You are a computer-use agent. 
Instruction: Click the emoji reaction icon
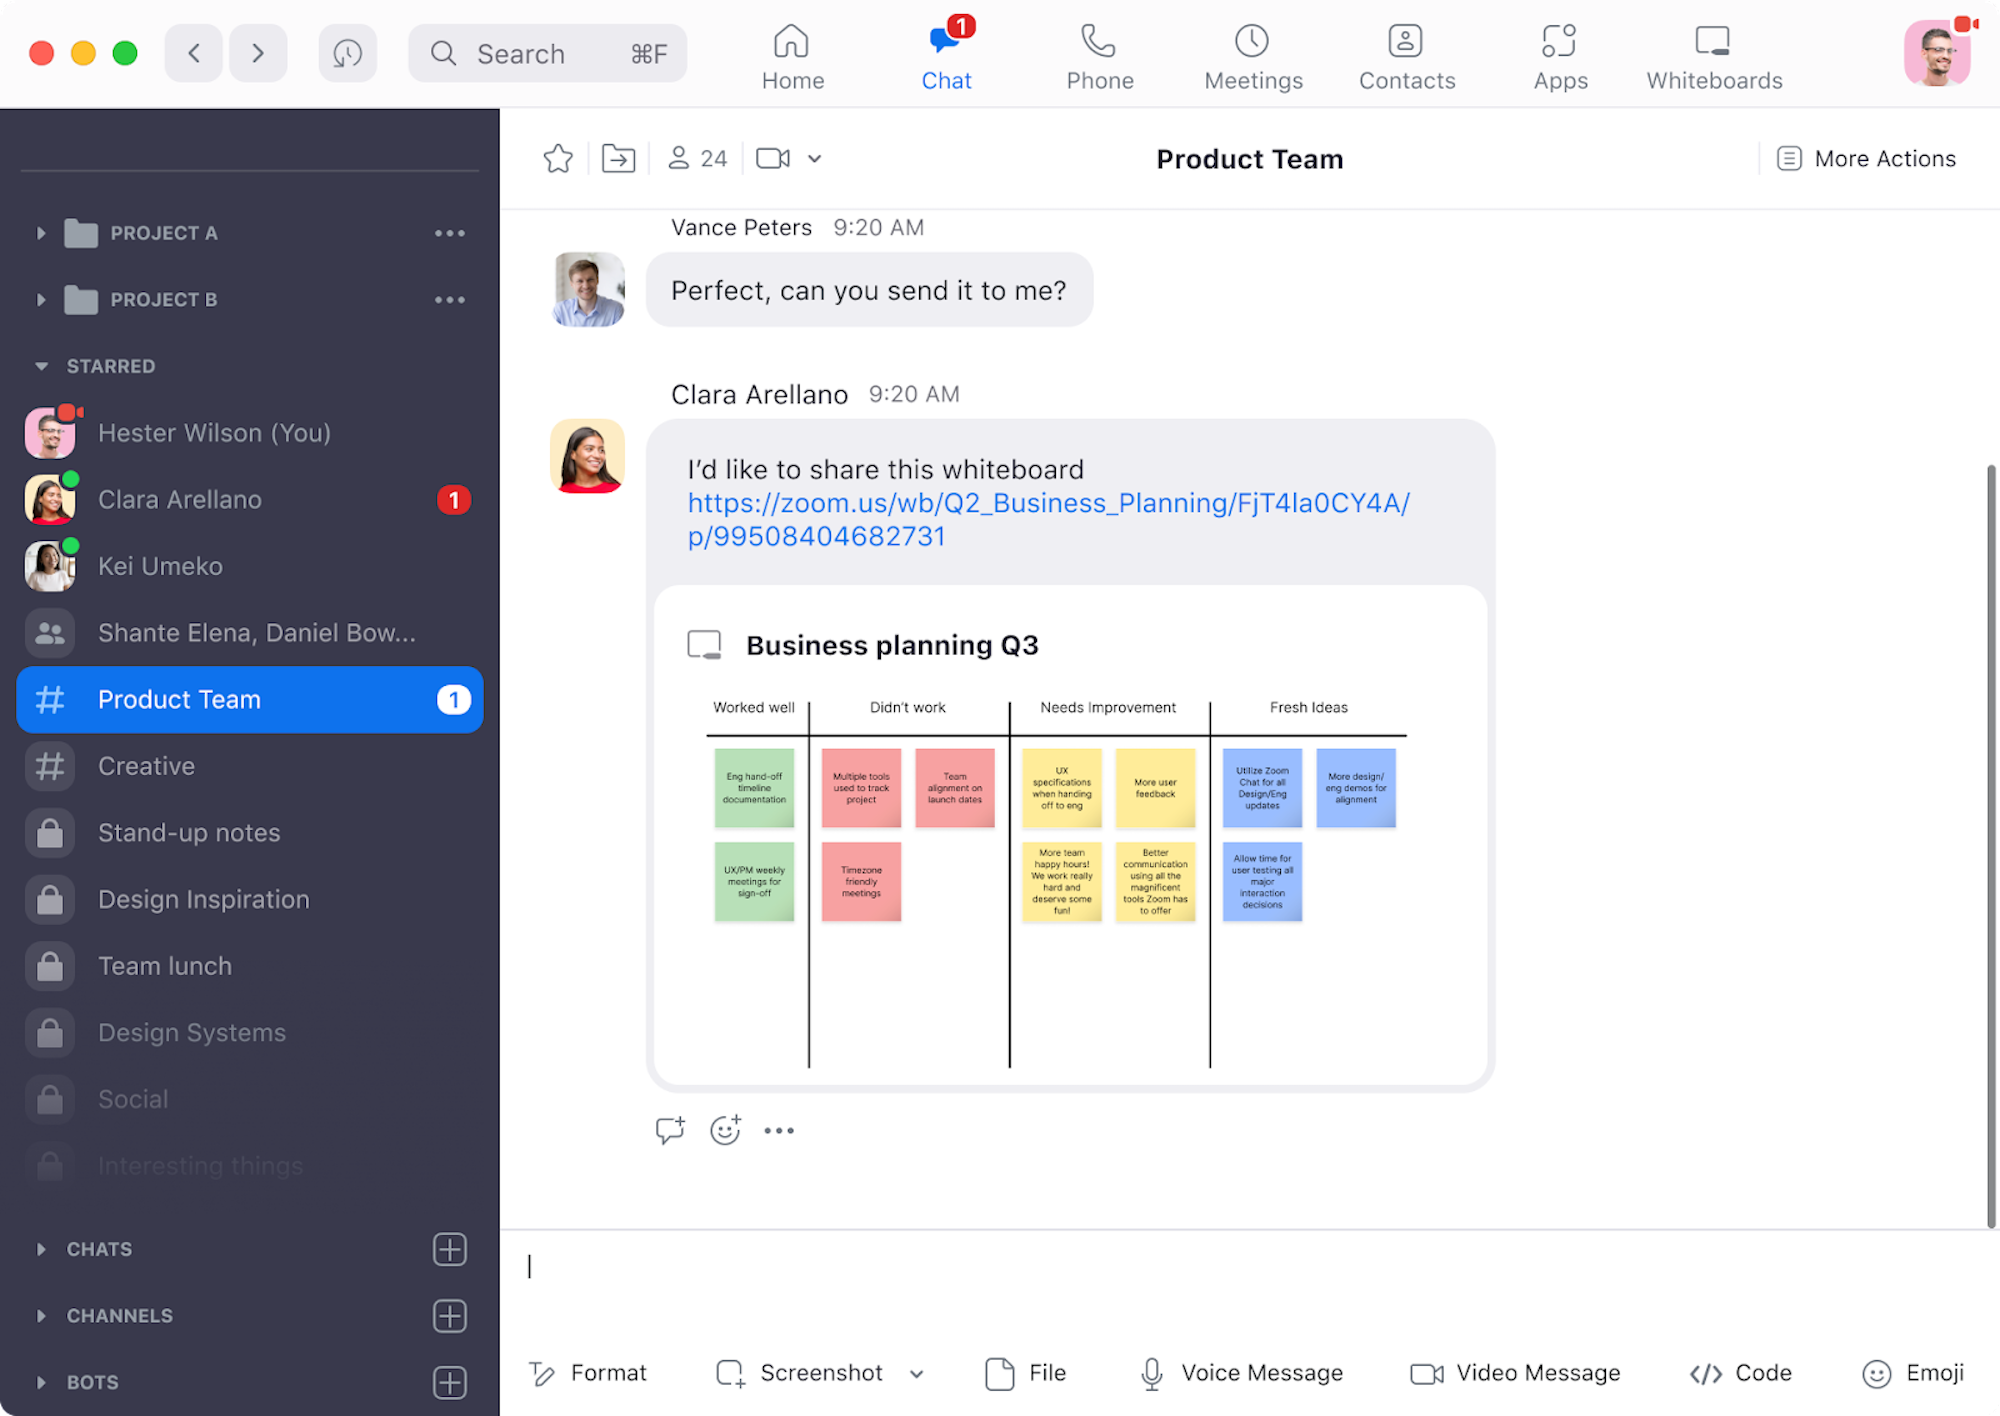click(x=725, y=1131)
